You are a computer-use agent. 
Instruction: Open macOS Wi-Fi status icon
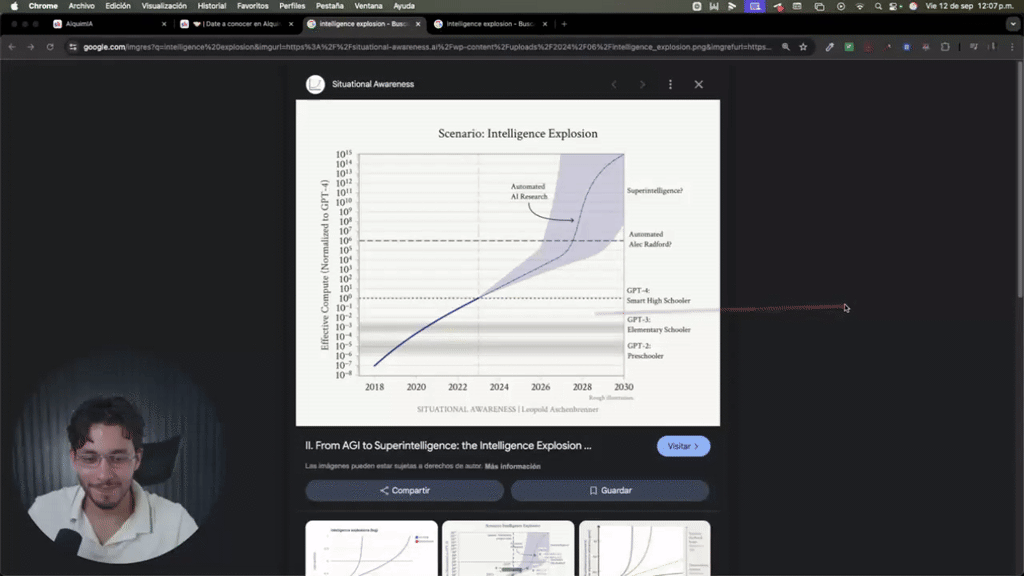859,6
